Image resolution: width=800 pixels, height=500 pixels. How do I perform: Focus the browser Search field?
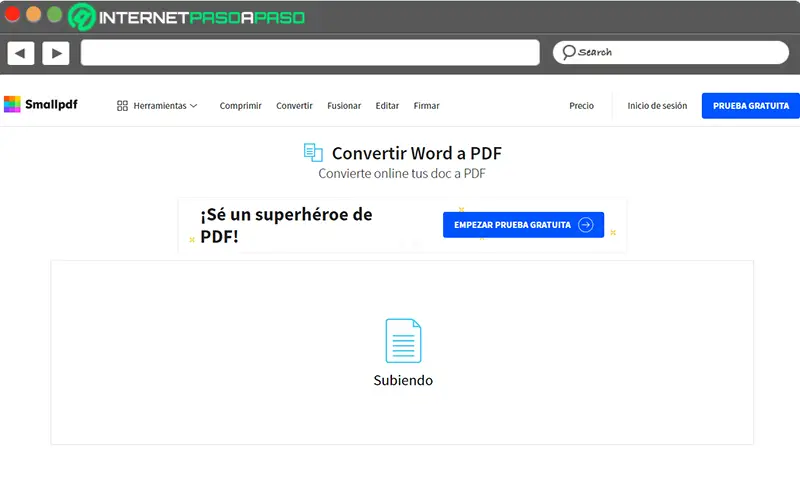671,52
